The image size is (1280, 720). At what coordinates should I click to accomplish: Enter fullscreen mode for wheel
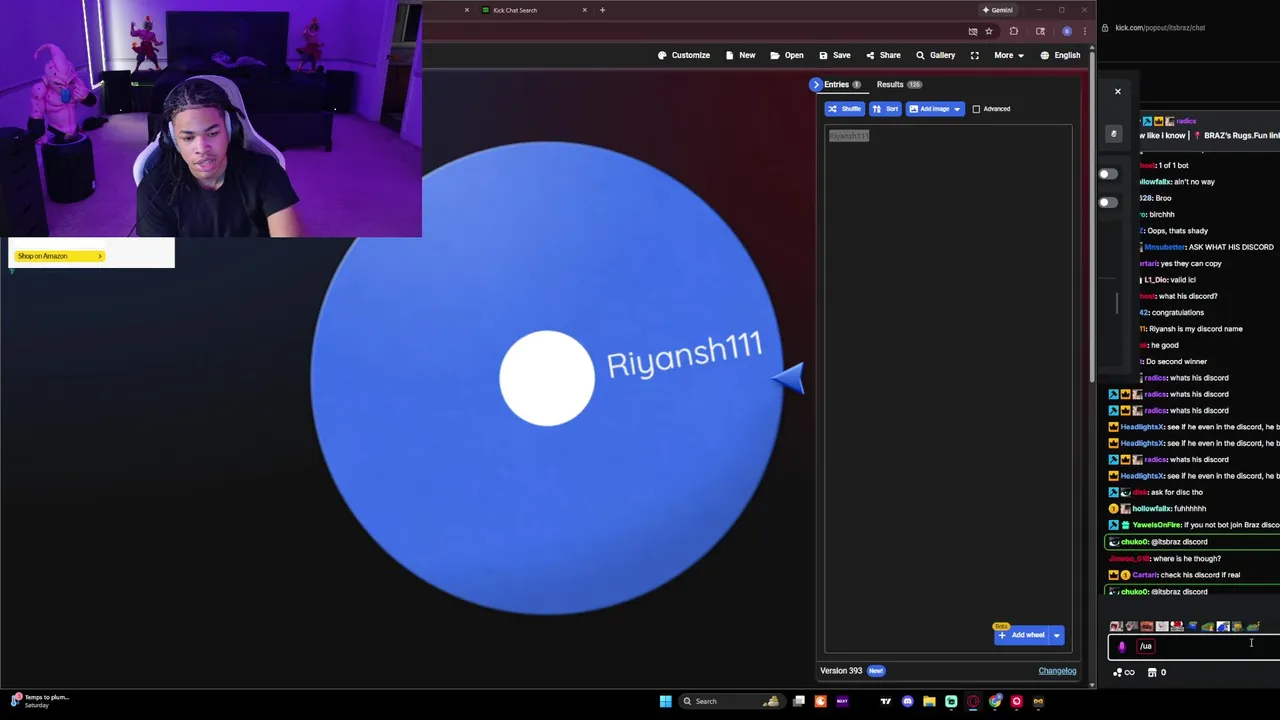click(x=975, y=55)
